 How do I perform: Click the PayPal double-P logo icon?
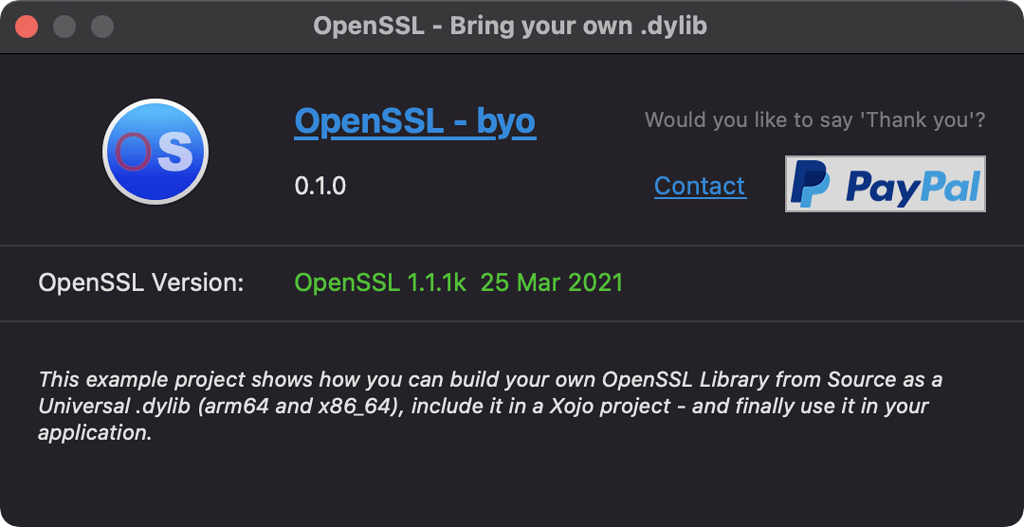pos(809,184)
